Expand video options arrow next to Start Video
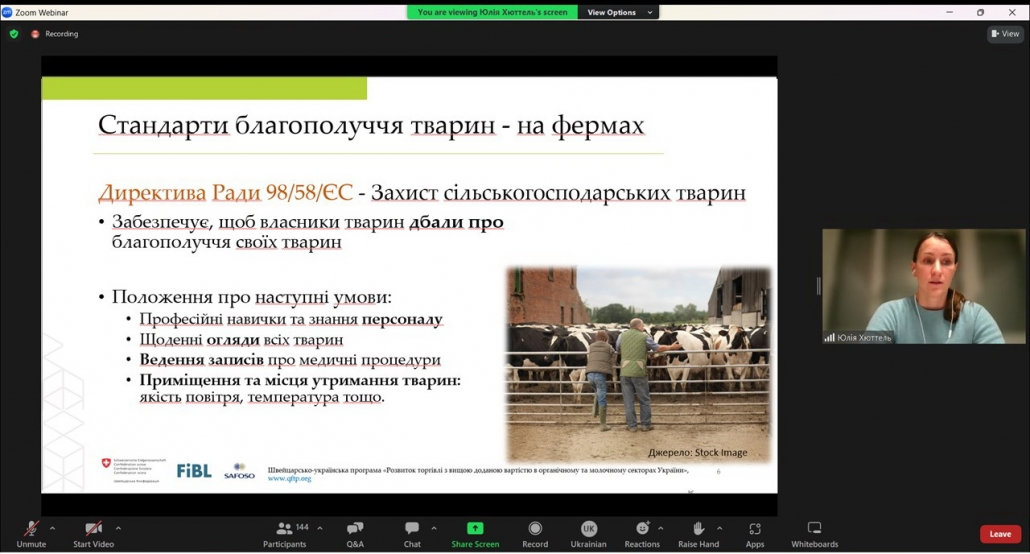 coord(118,528)
